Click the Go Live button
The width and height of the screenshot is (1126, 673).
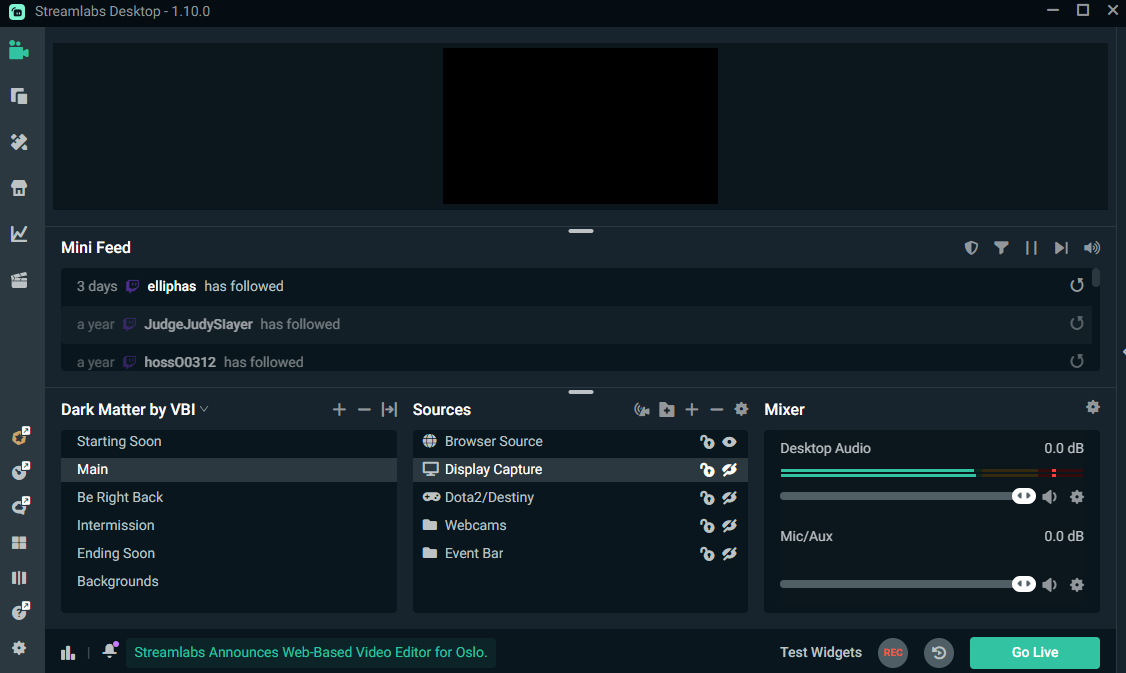click(1035, 652)
